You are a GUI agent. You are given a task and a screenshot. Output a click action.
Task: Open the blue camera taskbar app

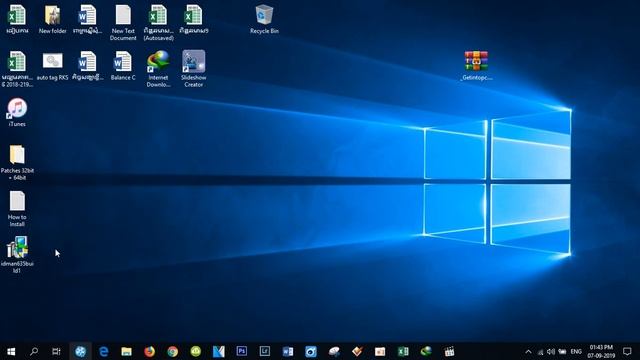[311, 351]
